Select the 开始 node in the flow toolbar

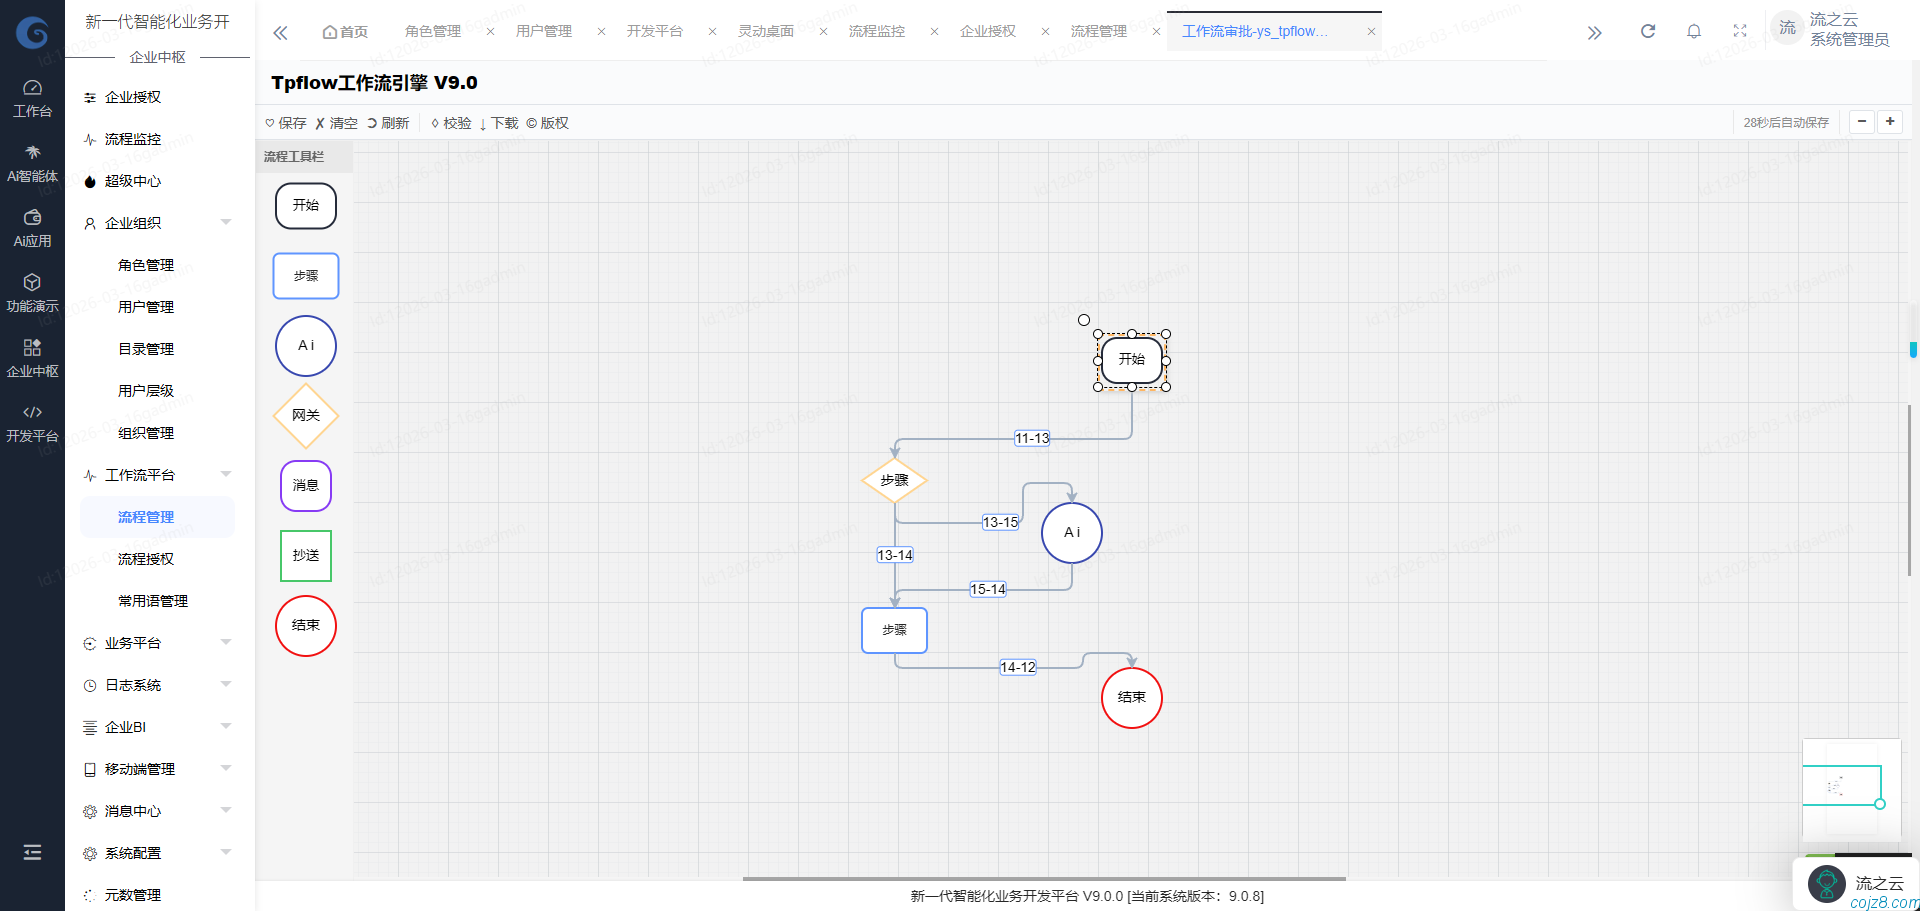(305, 206)
